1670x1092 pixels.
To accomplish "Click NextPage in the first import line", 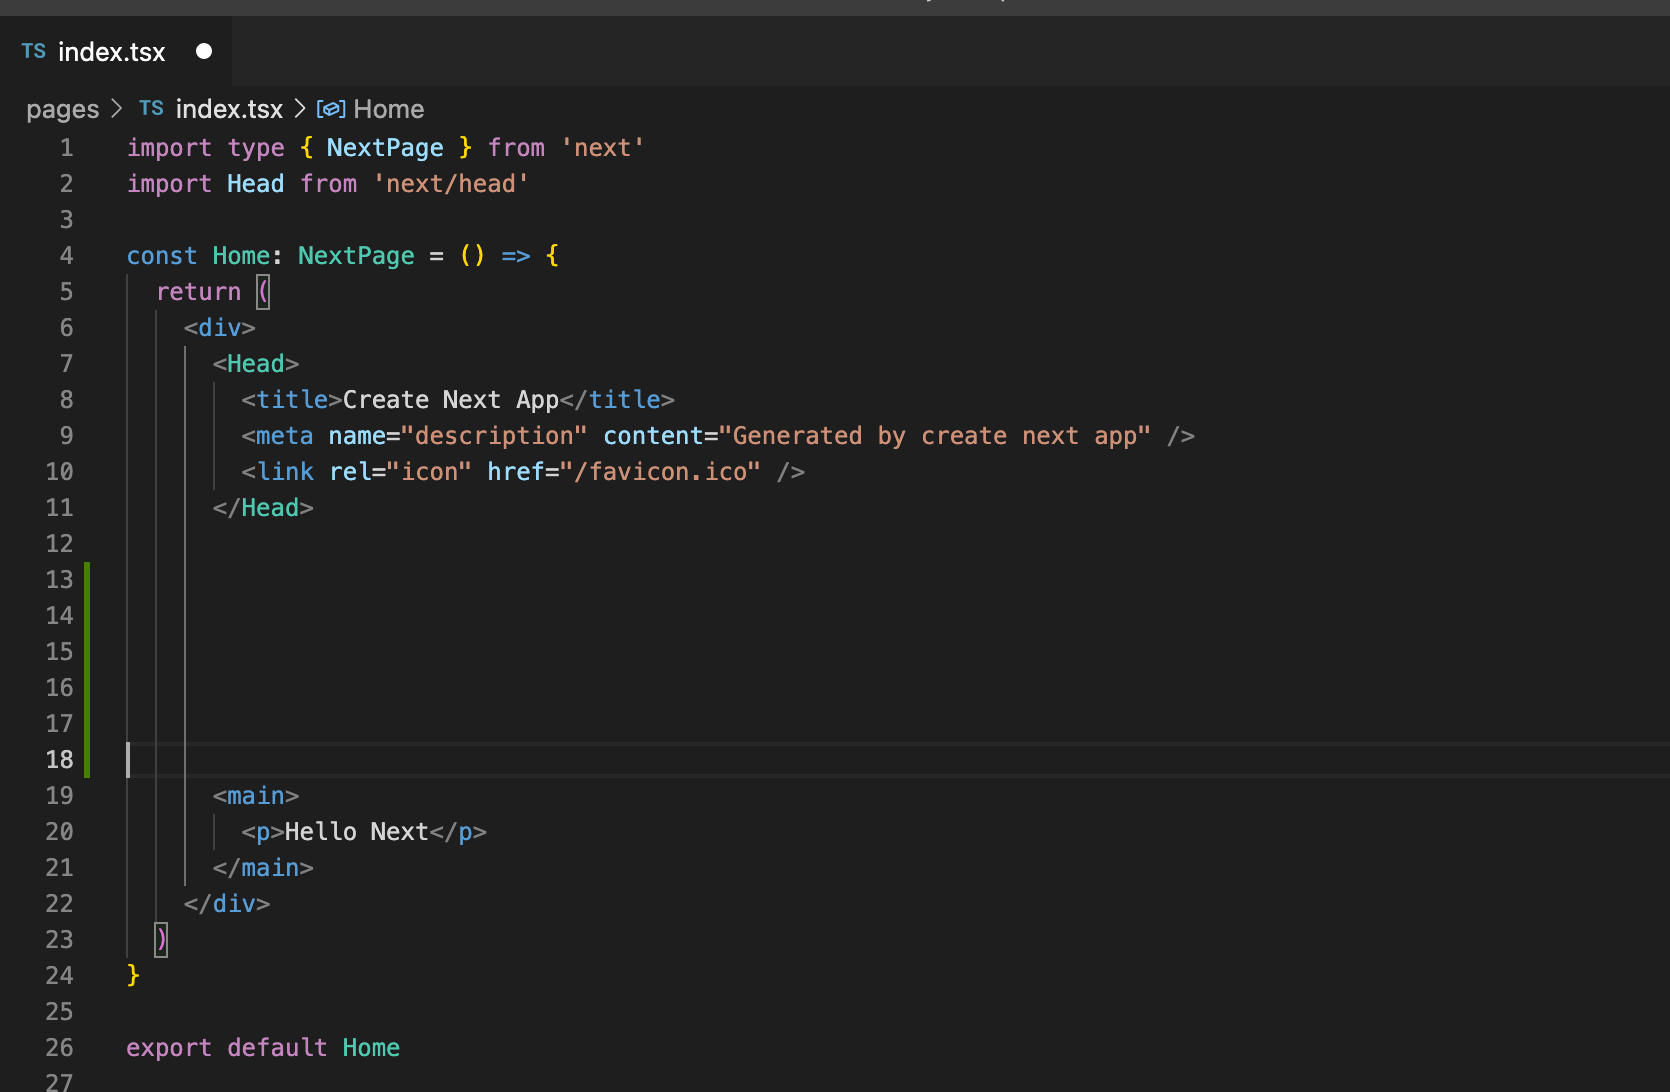I will (x=385, y=148).
